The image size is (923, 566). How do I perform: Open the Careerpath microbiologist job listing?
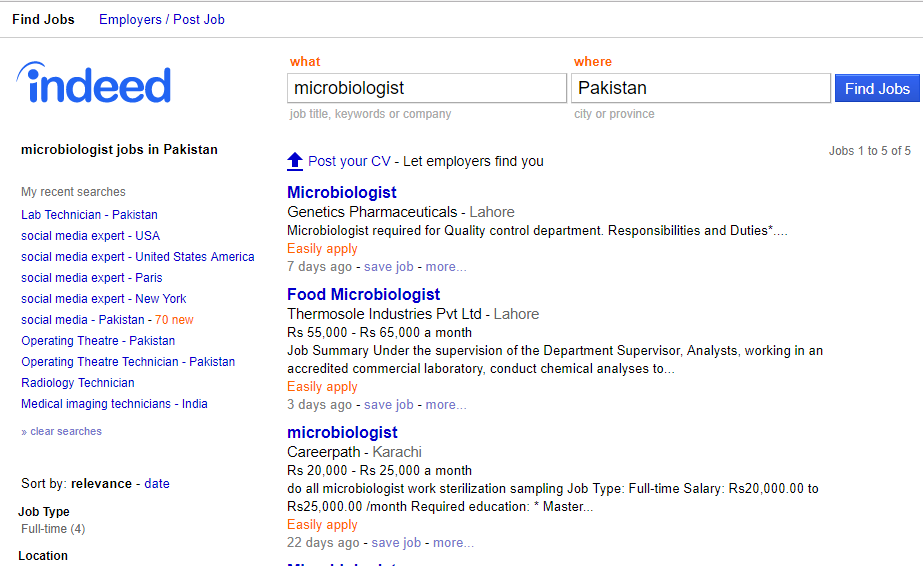342,432
